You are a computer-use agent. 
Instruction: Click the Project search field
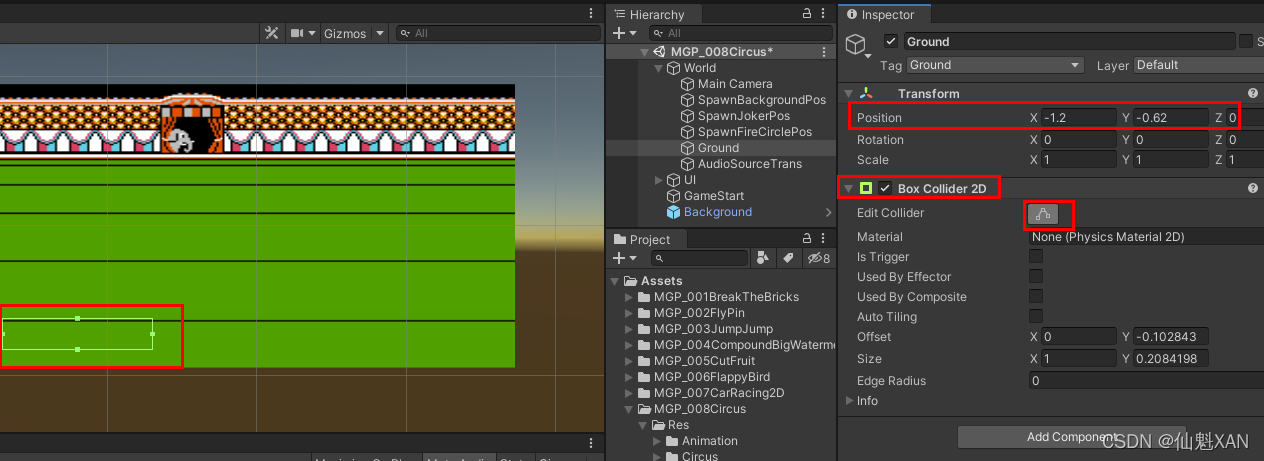point(697,258)
